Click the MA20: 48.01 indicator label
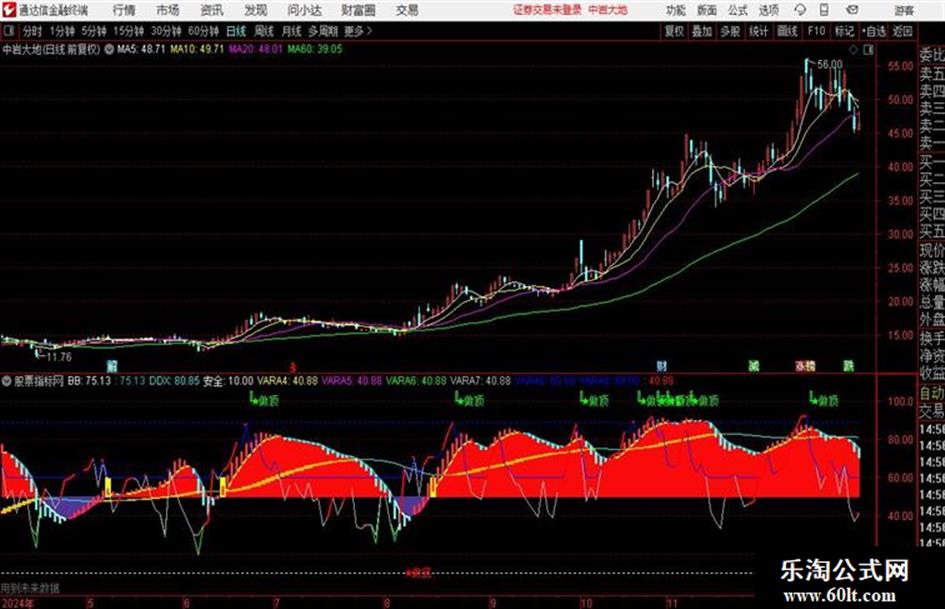Image resolution: width=945 pixels, height=609 pixels. click(256, 49)
